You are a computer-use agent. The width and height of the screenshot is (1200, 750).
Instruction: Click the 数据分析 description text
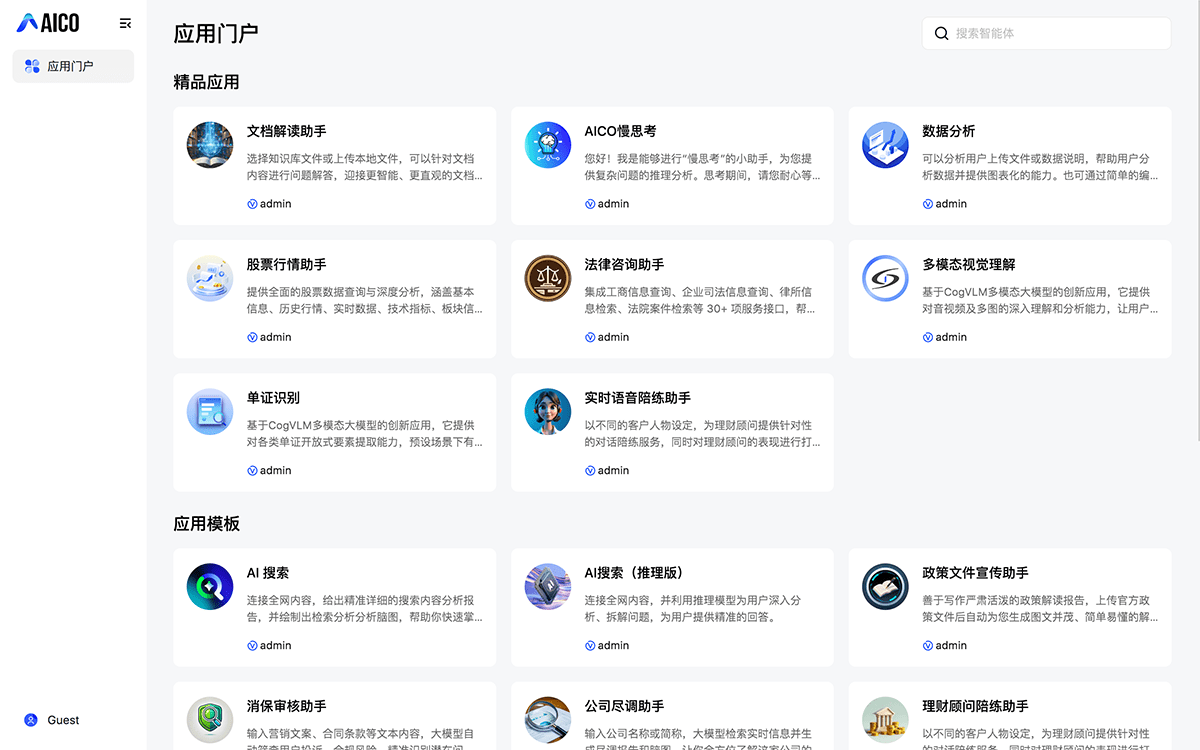(x=1040, y=167)
